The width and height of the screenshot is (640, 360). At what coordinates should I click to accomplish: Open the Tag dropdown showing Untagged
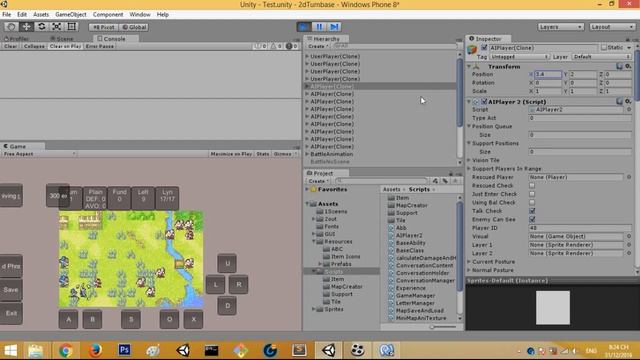(519, 57)
